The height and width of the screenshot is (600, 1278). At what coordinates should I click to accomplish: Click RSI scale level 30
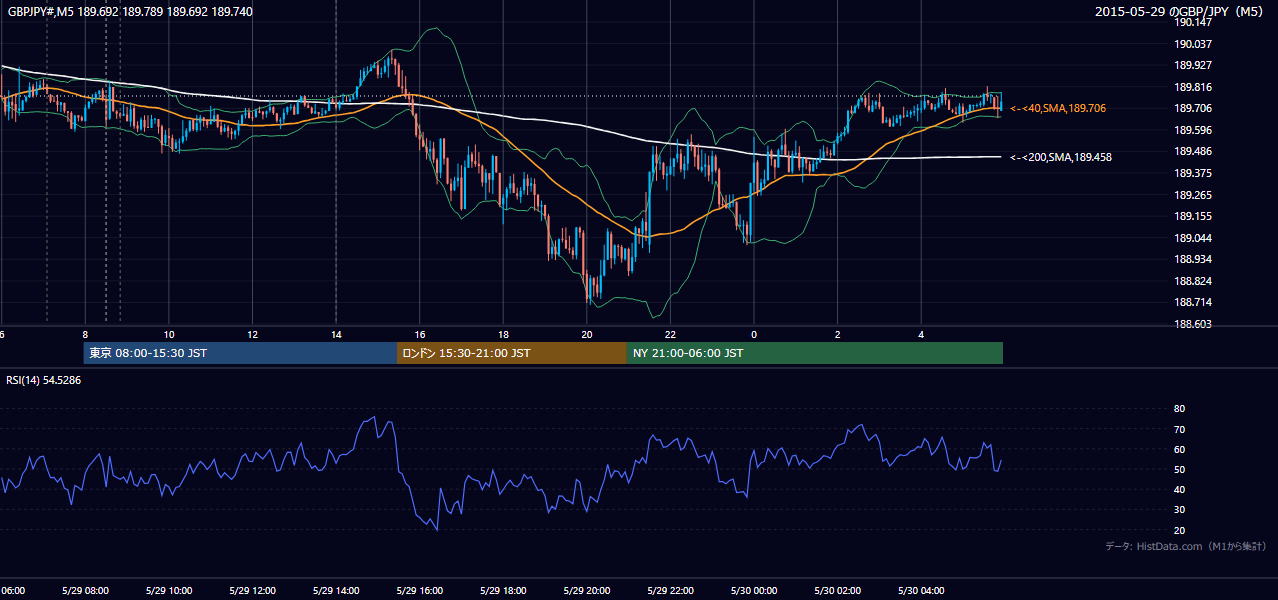click(x=1180, y=510)
